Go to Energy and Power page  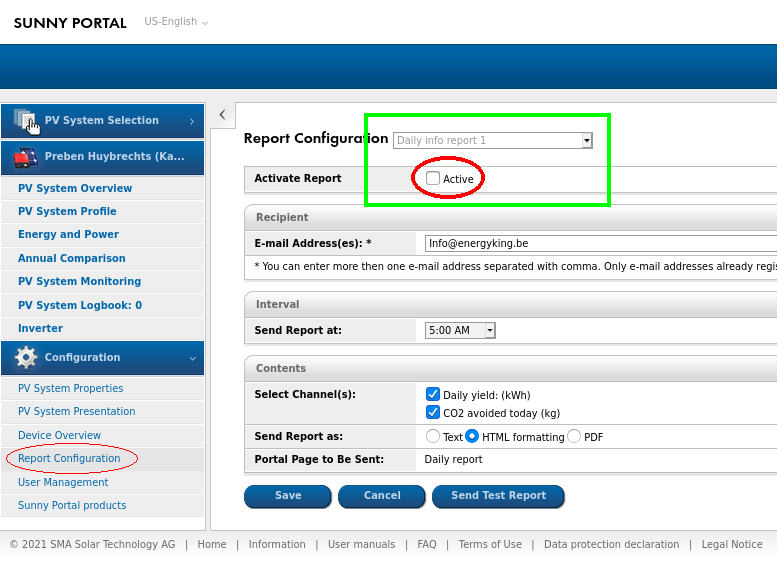[x=68, y=234]
